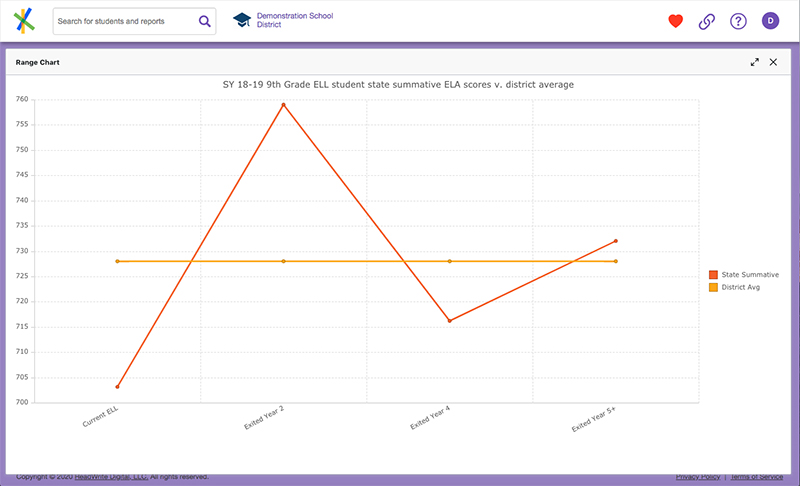Type in the students and reports search field
This screenshot has width=800, height=486.
[x=125, y=21]
